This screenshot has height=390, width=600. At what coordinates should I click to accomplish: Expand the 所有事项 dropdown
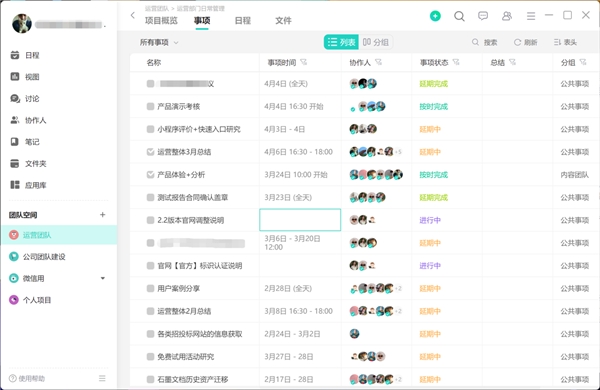159,42
